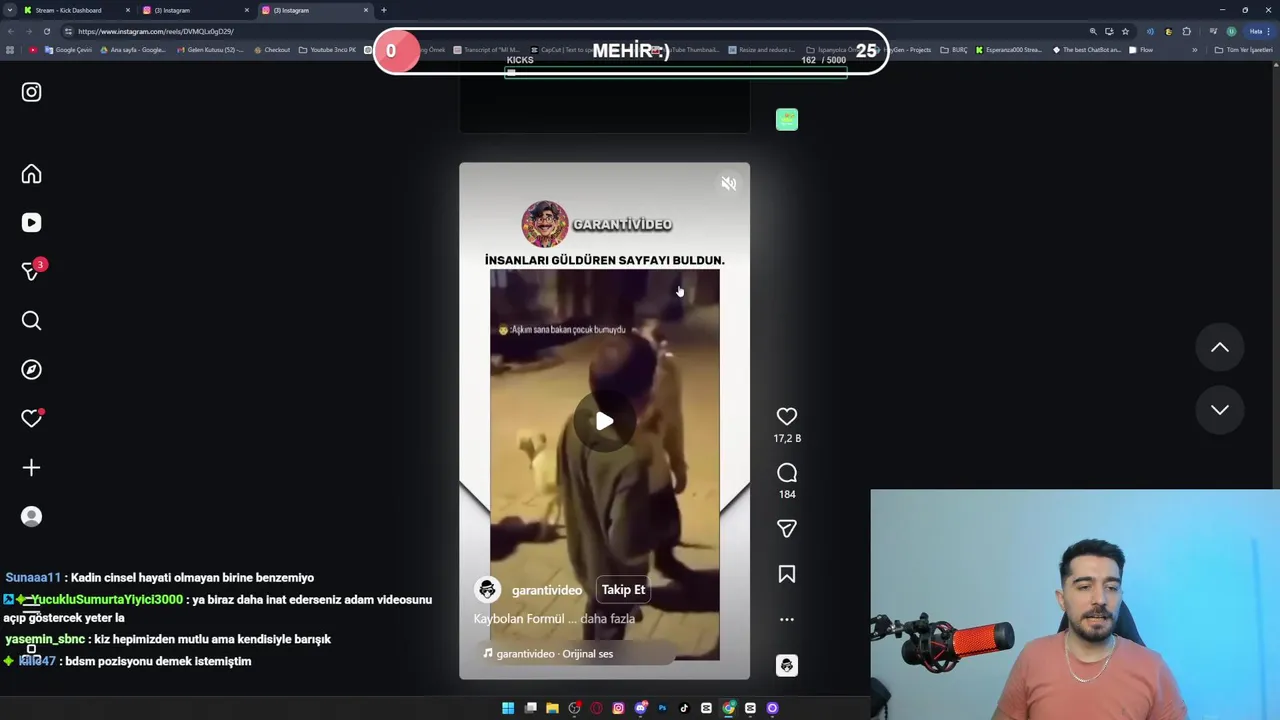
Task: Open the Explore compass icon
Action: [31, 369]
